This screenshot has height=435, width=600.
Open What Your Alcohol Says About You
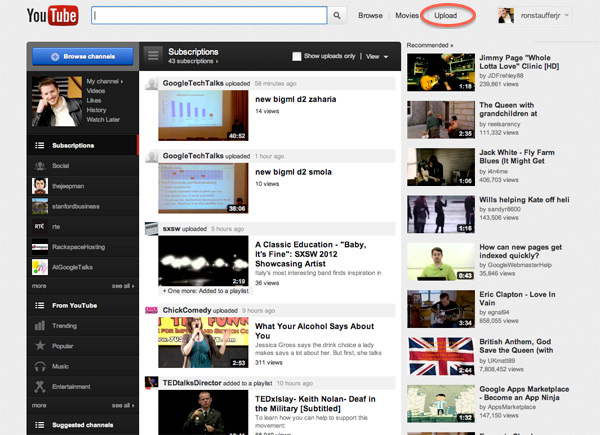315,331
